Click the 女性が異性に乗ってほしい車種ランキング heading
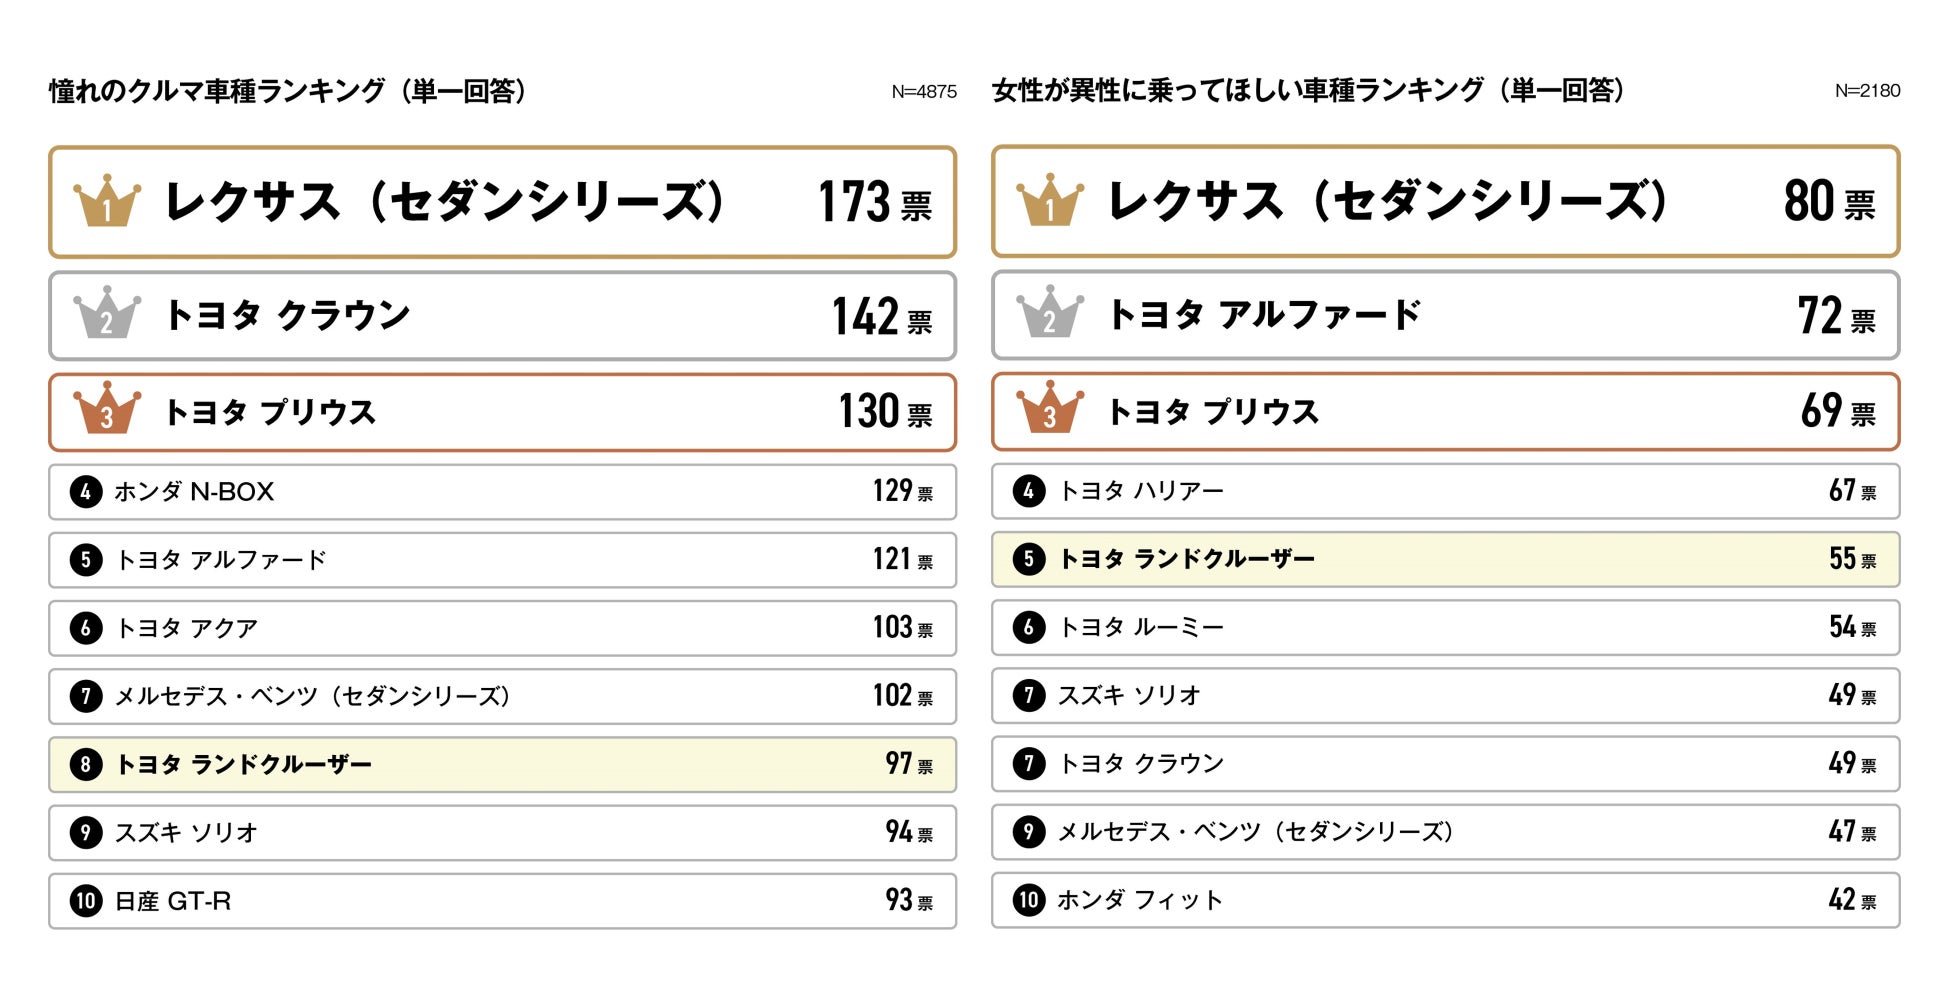 coord(1309,91)
